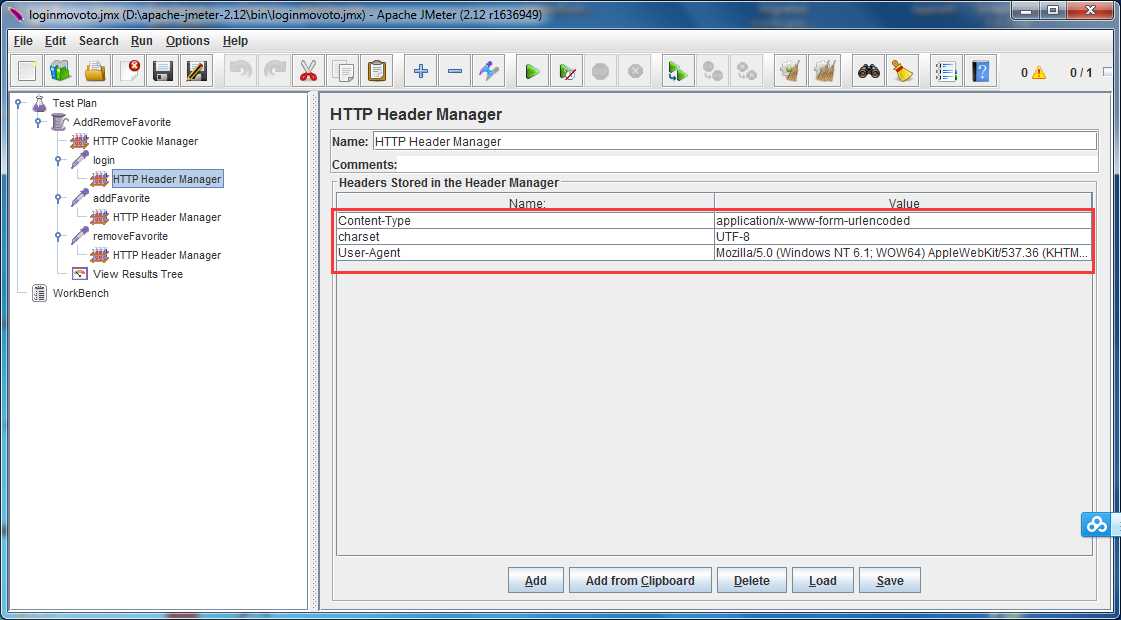Open the Edit menu

point(55,41)
